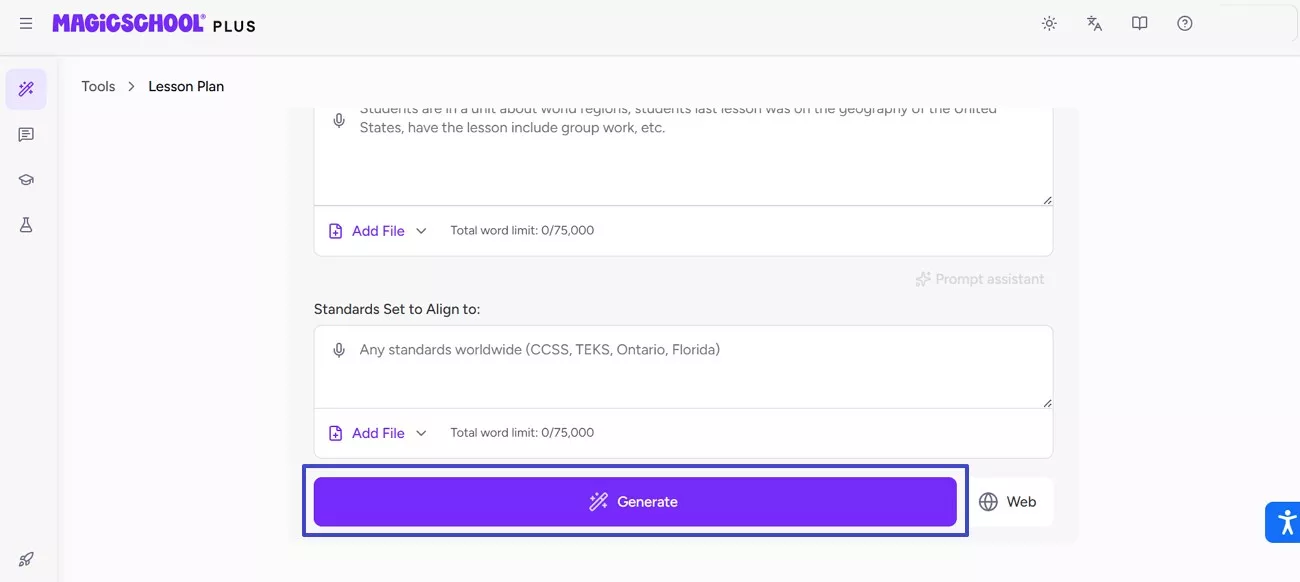Open the language translation icon

(x=1094, y=23)
